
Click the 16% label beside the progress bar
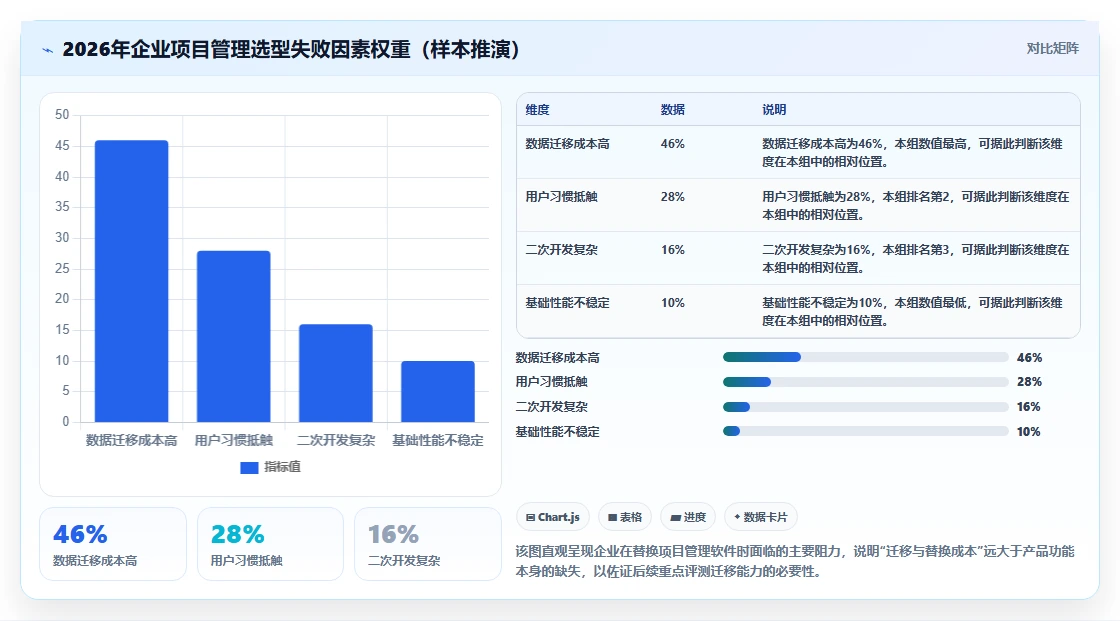[x=1029, y=407]
